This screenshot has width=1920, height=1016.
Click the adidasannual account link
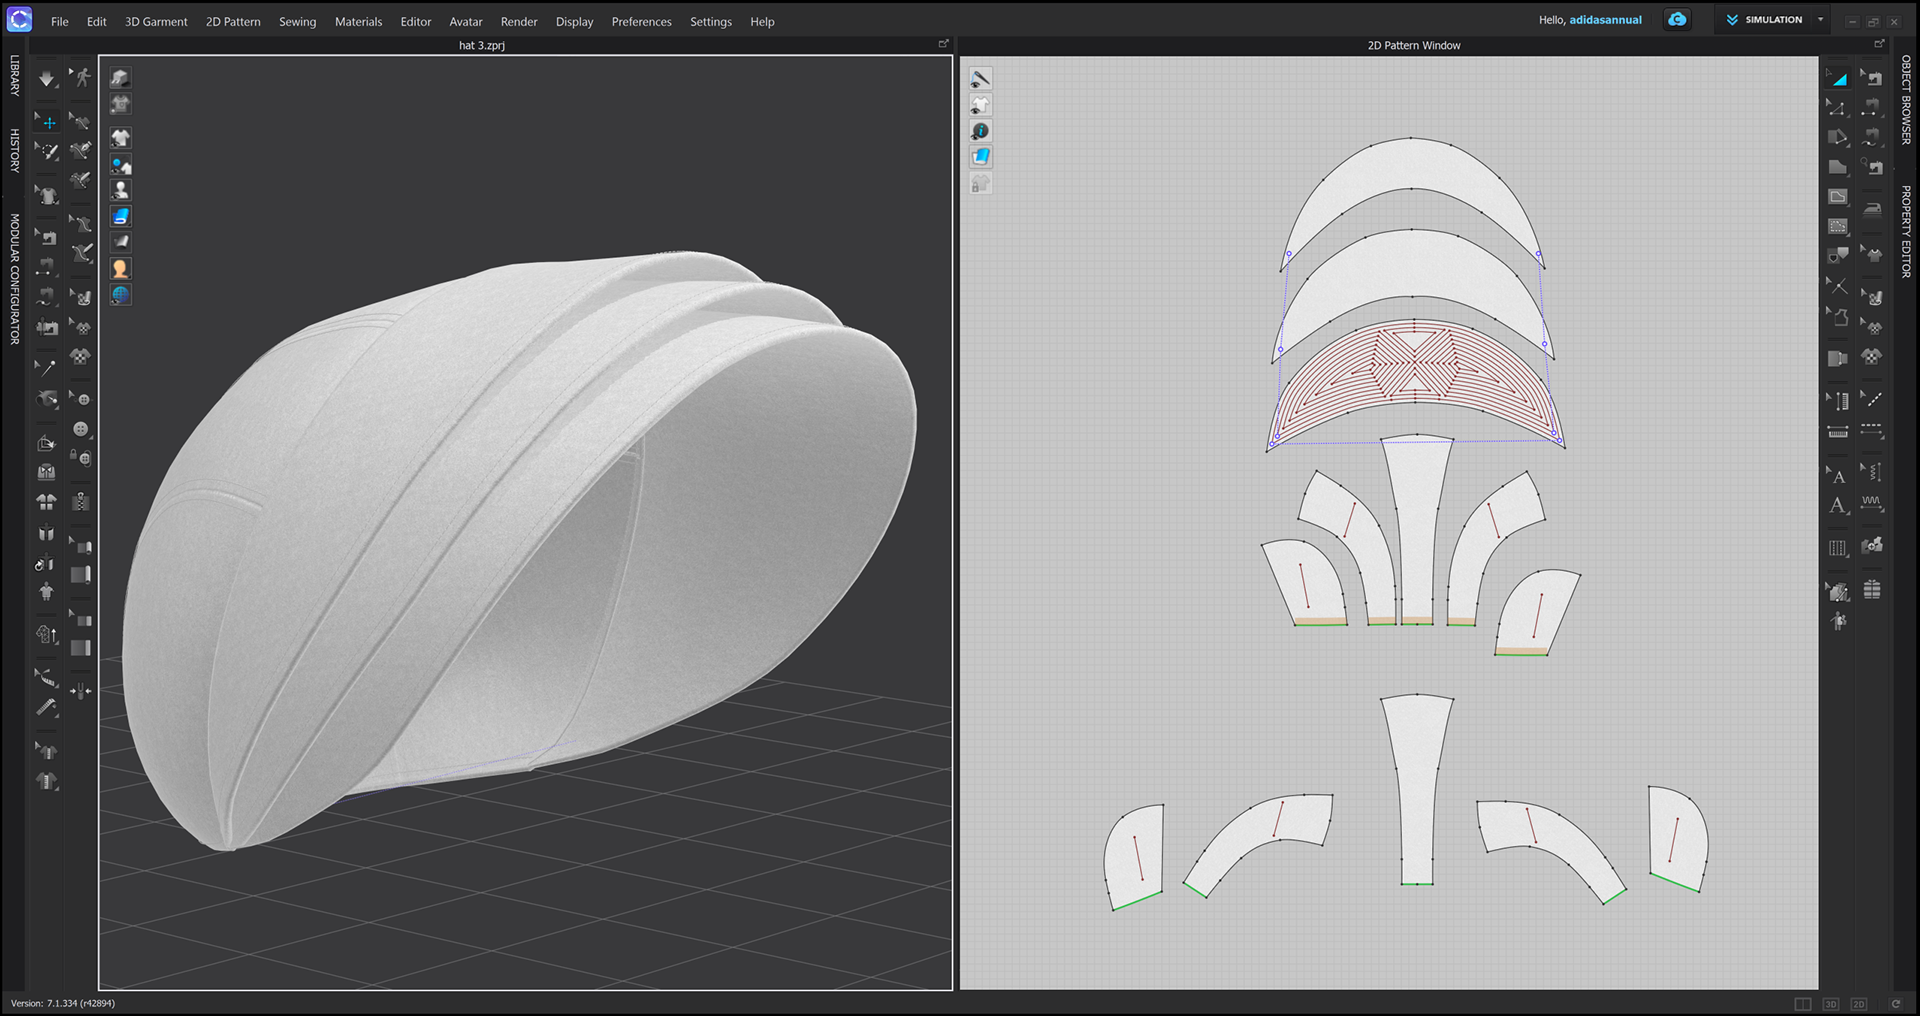(x=1606, y=19)
